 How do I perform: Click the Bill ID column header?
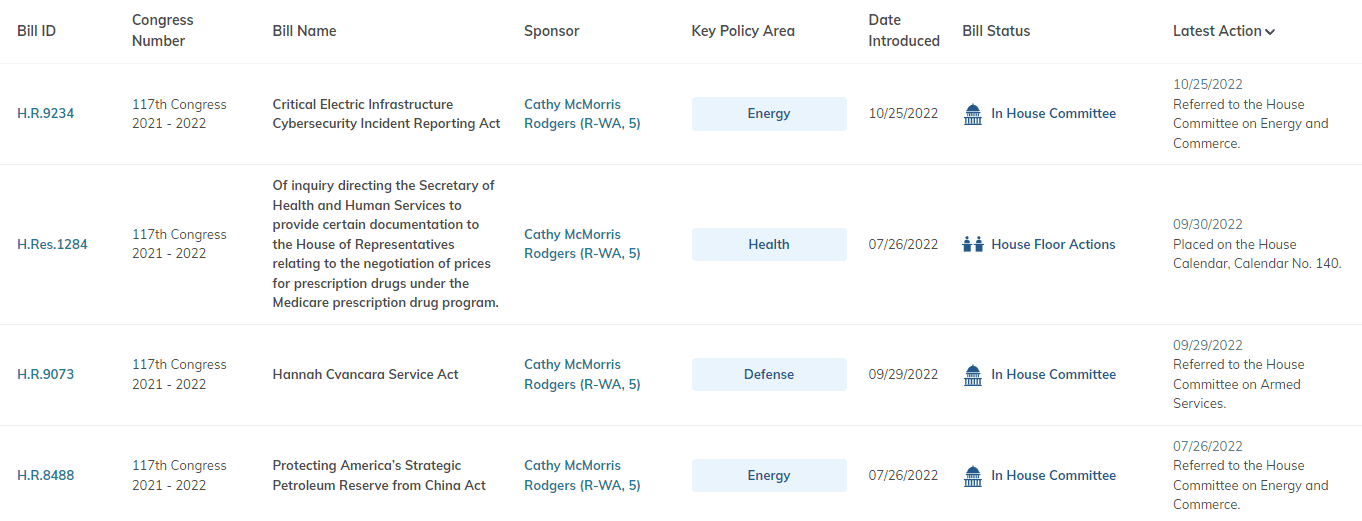36,31
